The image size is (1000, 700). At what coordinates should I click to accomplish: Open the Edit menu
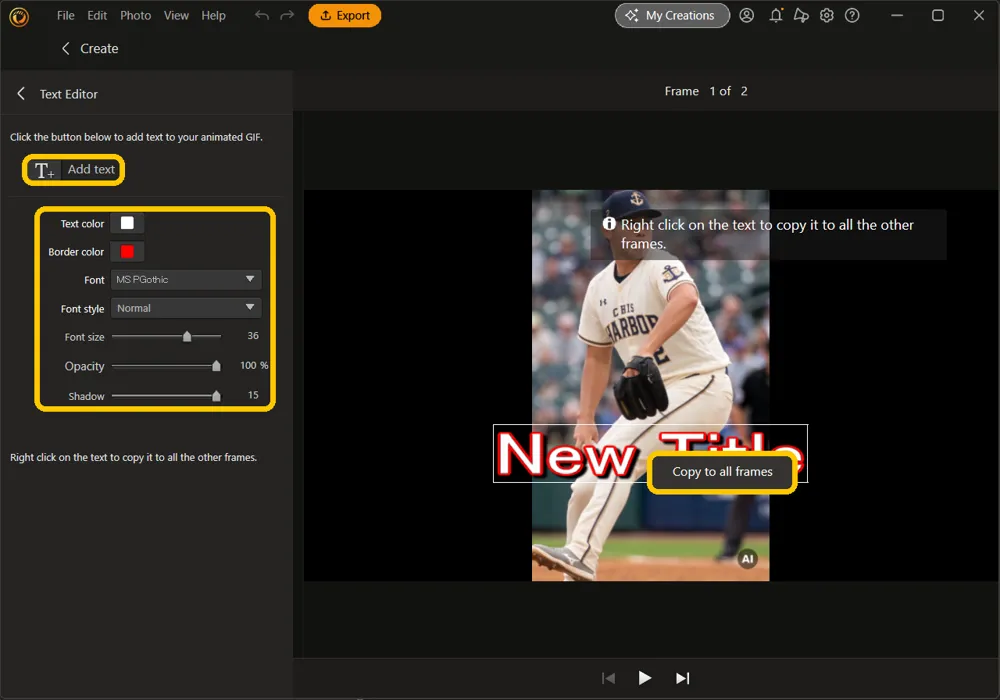pyautogui.click(x=97, y=15)
